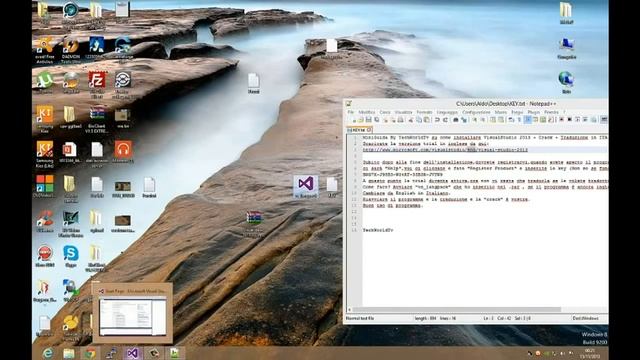This screenshot has width=640, height=360.
Task: Click the microsoft.com visual studio URL line
Action: (x=445, y=150)
